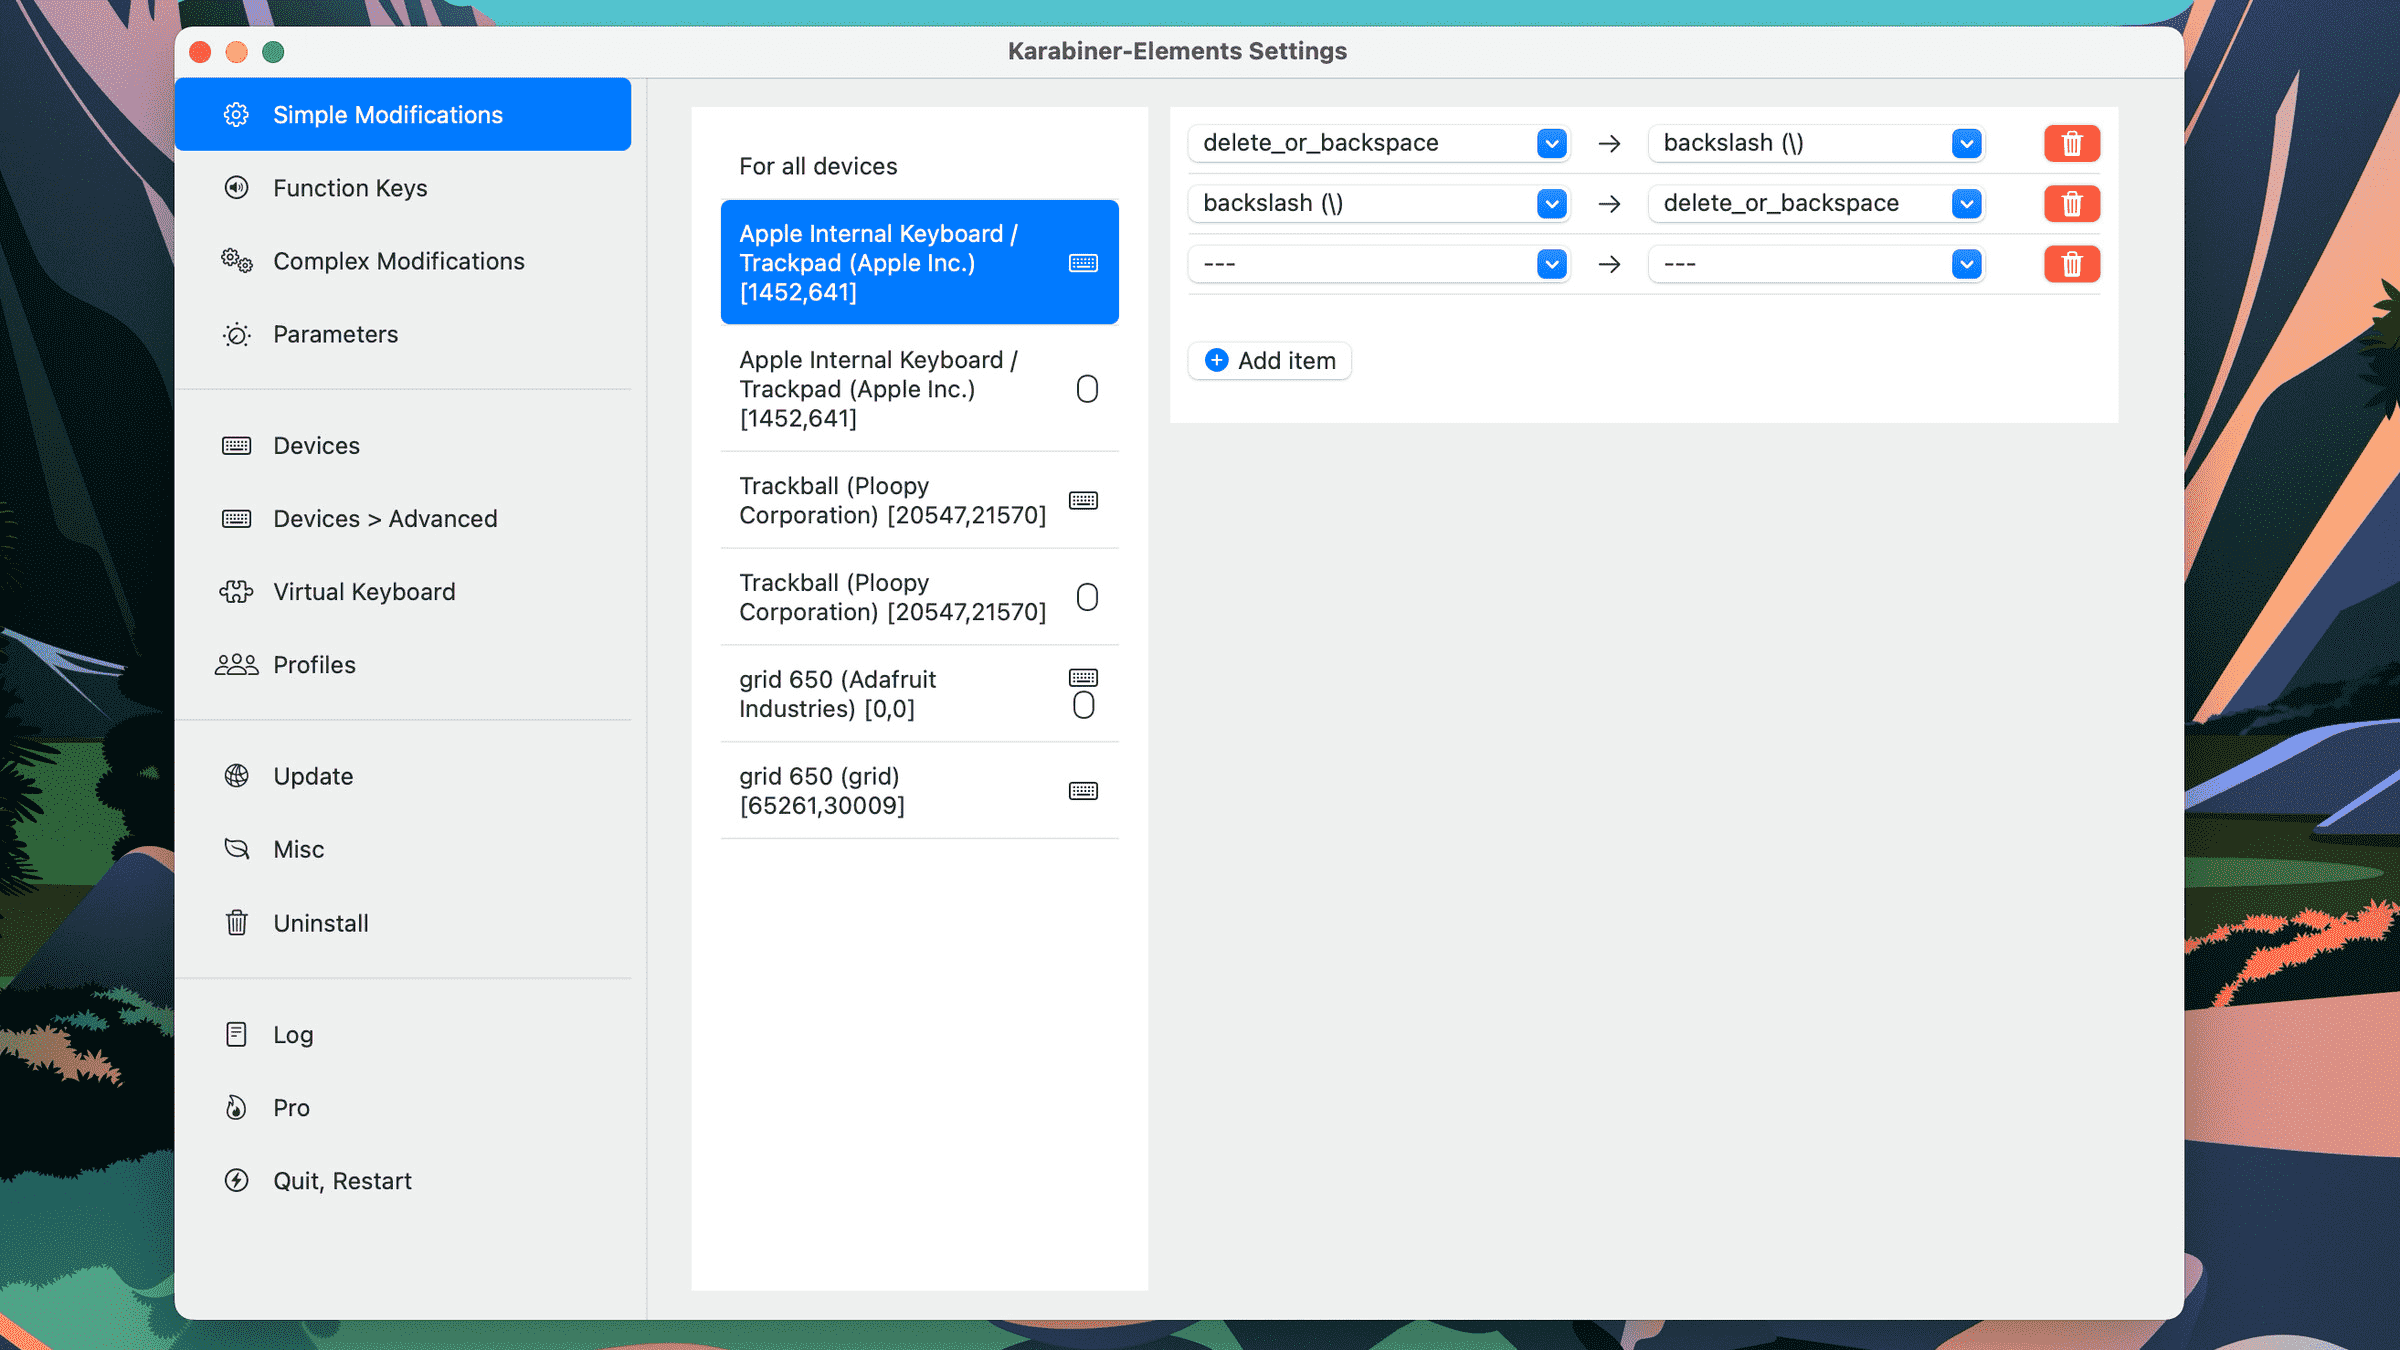This screenshot has height=1350, width=2400.
Task: Select Apple Internal Keyboard highlighted device
Action: (x=918, y=262)
